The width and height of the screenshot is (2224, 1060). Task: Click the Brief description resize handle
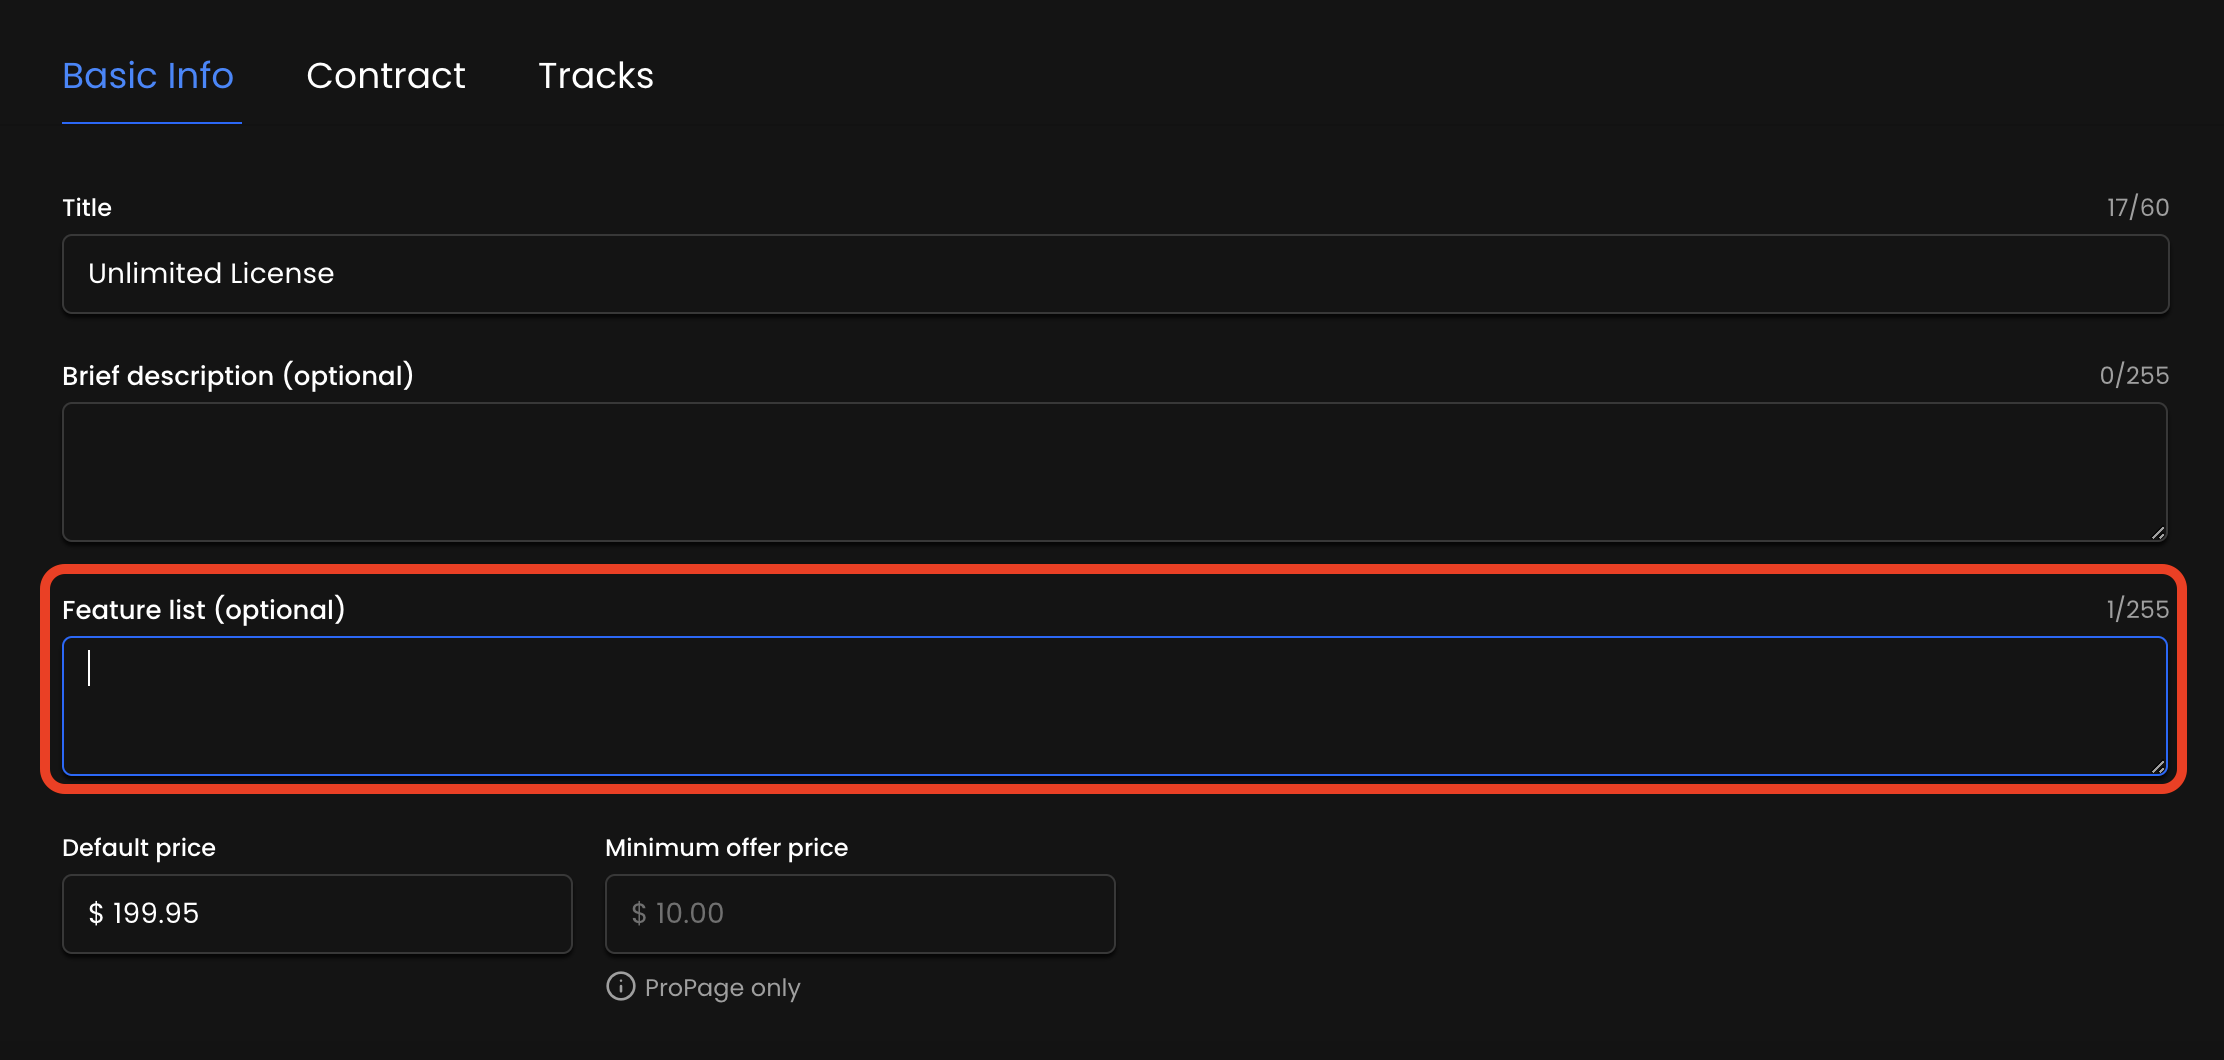(2158, 533)
